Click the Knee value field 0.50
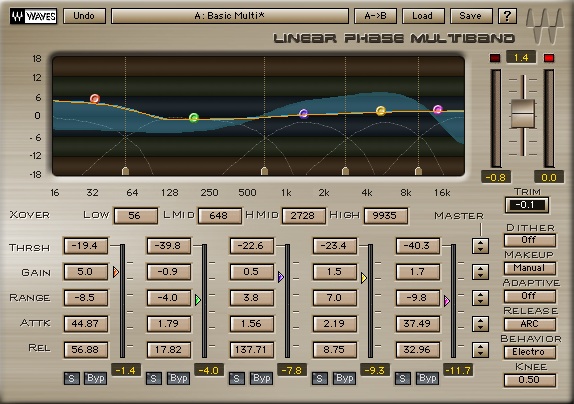This screenshot has height=404, width=574. point(530,380)
